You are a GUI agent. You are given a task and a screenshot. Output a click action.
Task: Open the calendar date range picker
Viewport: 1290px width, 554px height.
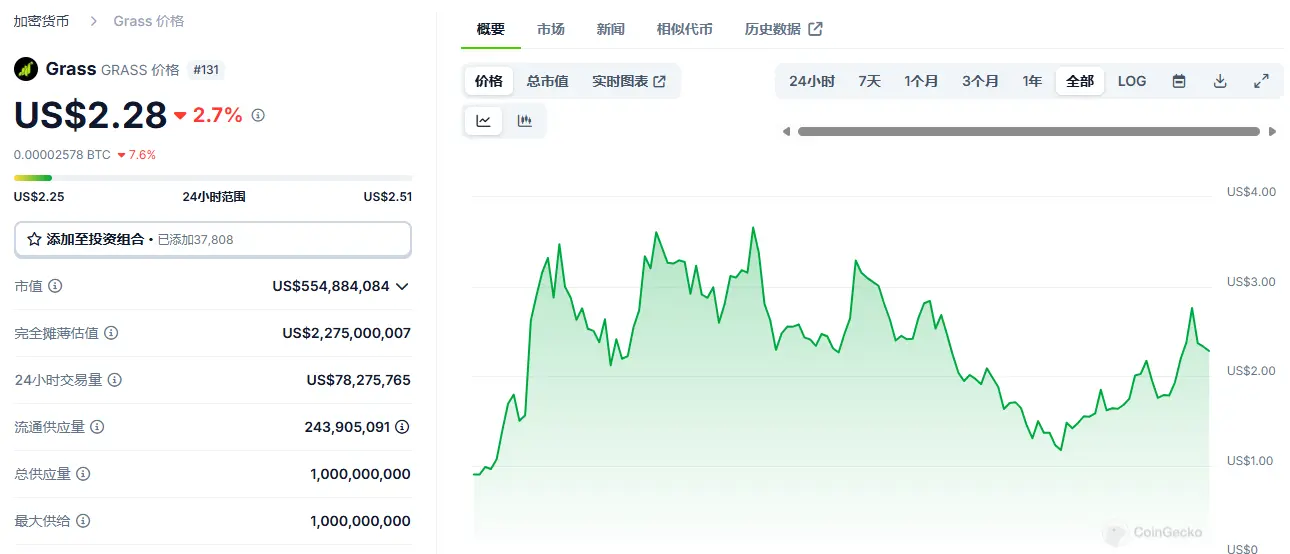click(x=1179, y=81)
